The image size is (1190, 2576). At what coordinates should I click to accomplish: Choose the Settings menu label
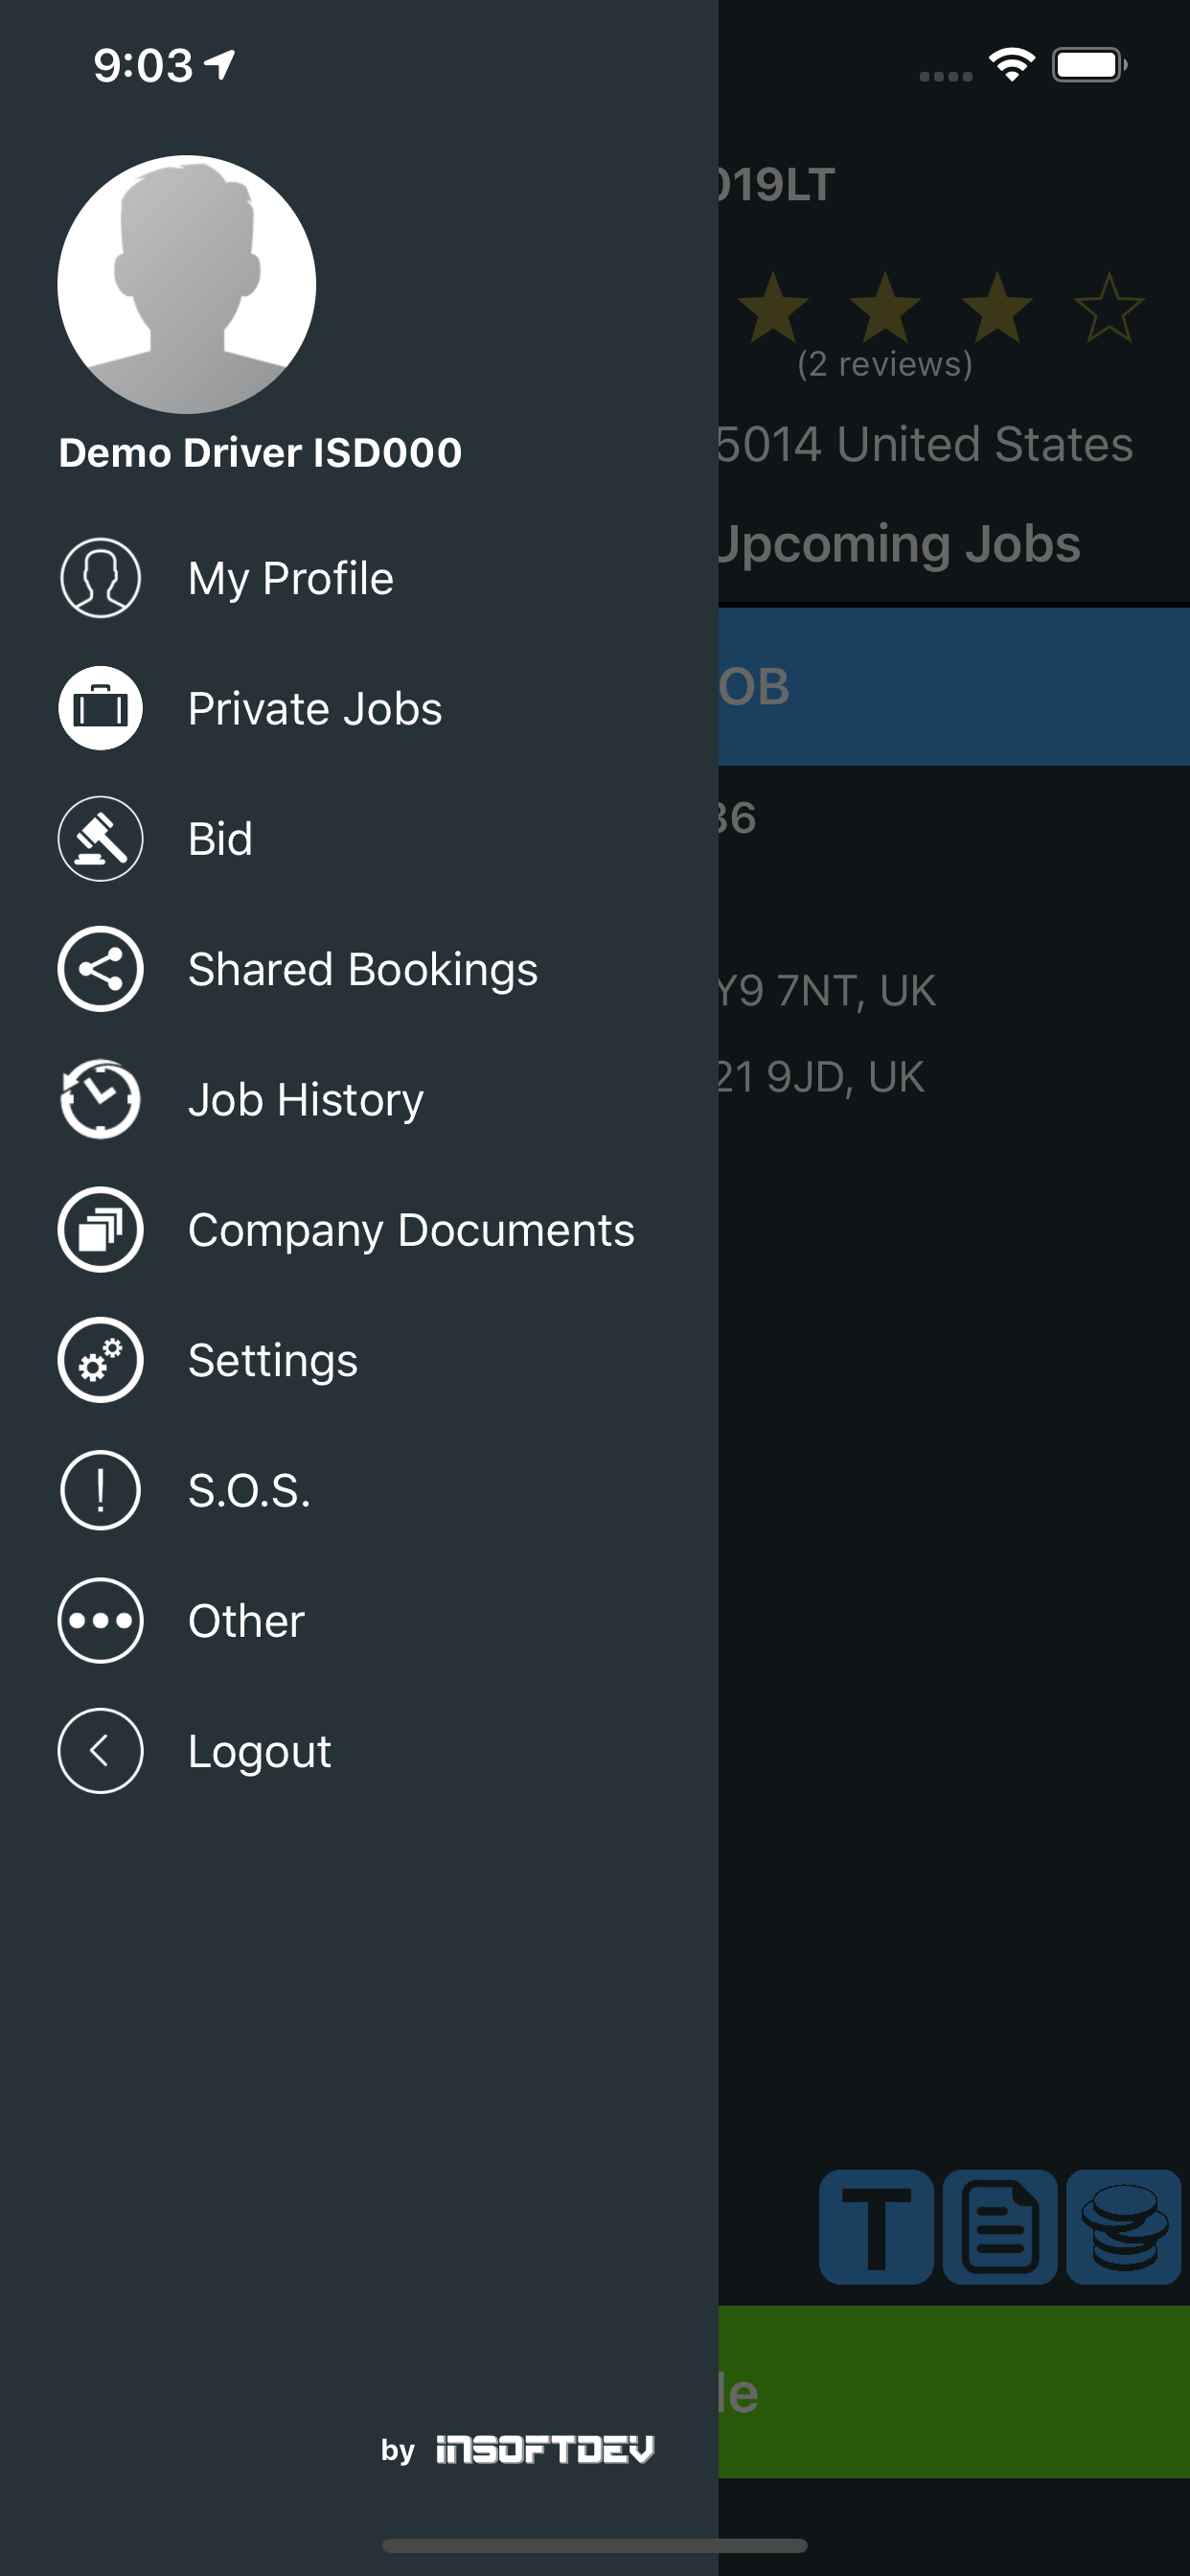273,1360
